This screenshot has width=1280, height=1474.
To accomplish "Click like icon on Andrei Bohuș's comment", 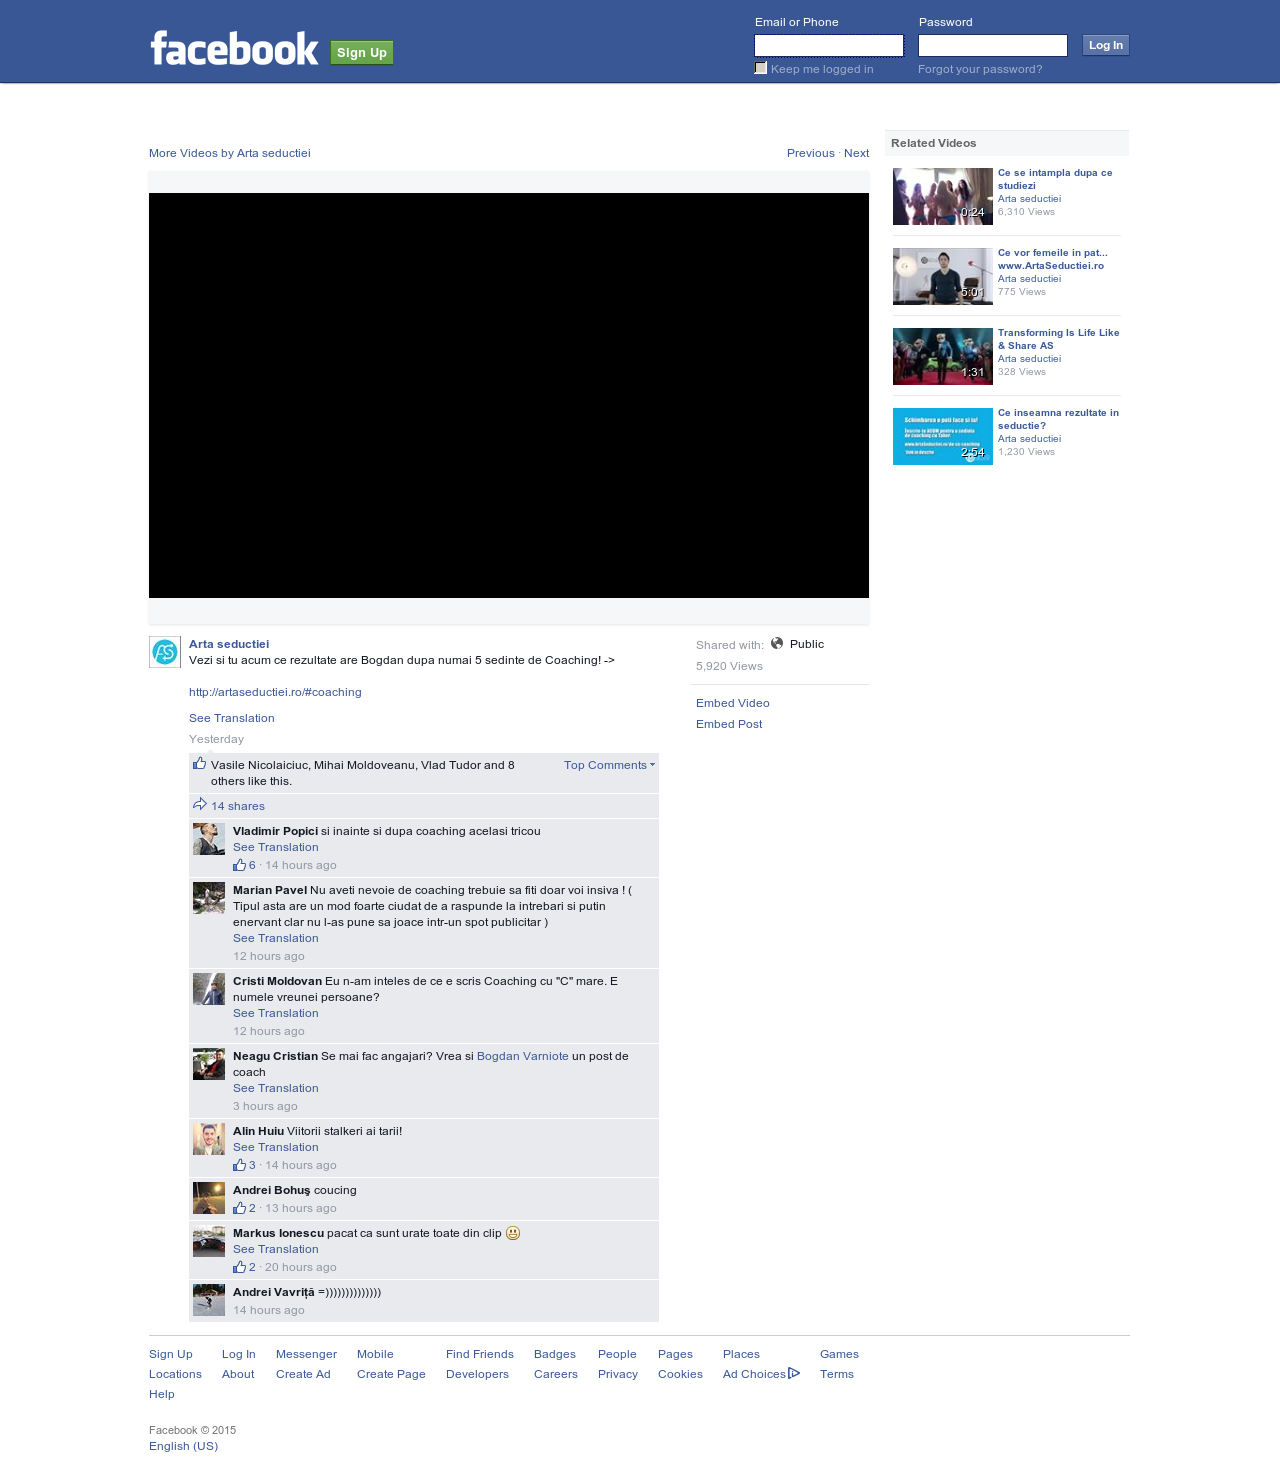I will point(239,1208).
